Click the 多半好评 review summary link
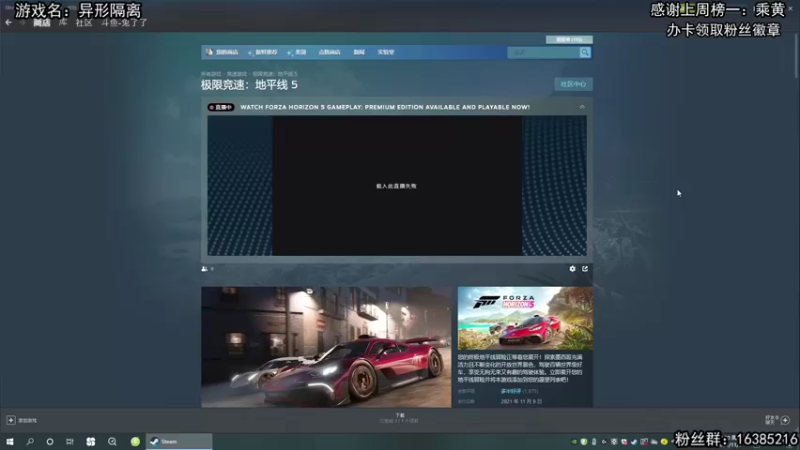 pyautogui.click(x=511, y=391)
